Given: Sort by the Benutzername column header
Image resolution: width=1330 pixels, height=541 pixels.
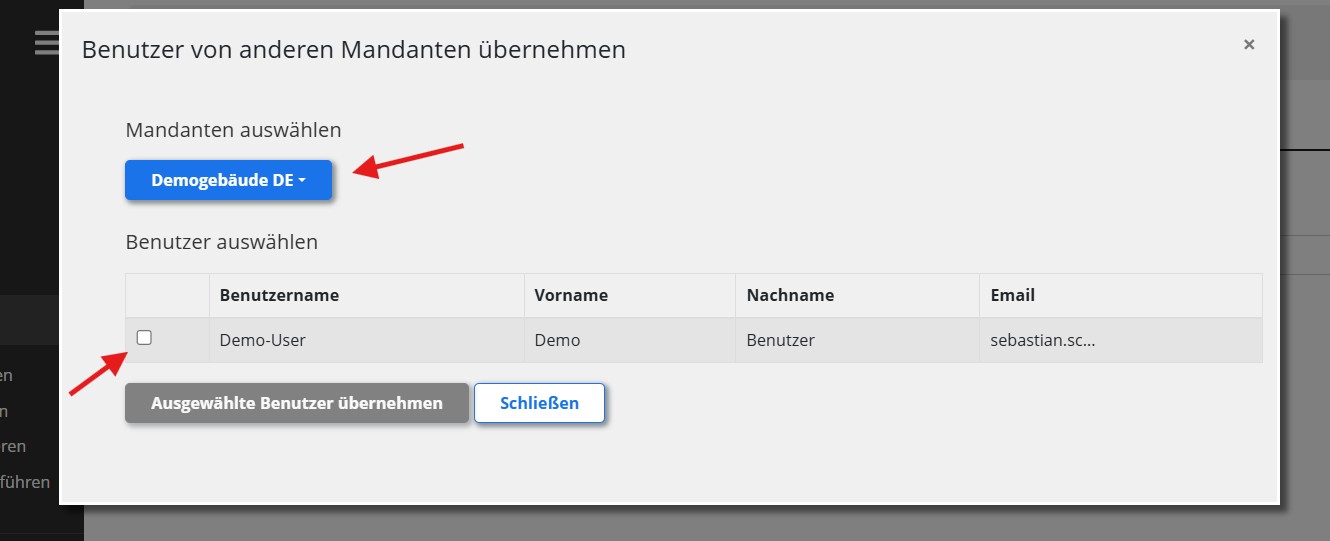Looking at the screenshot, I should pos(279,296).
